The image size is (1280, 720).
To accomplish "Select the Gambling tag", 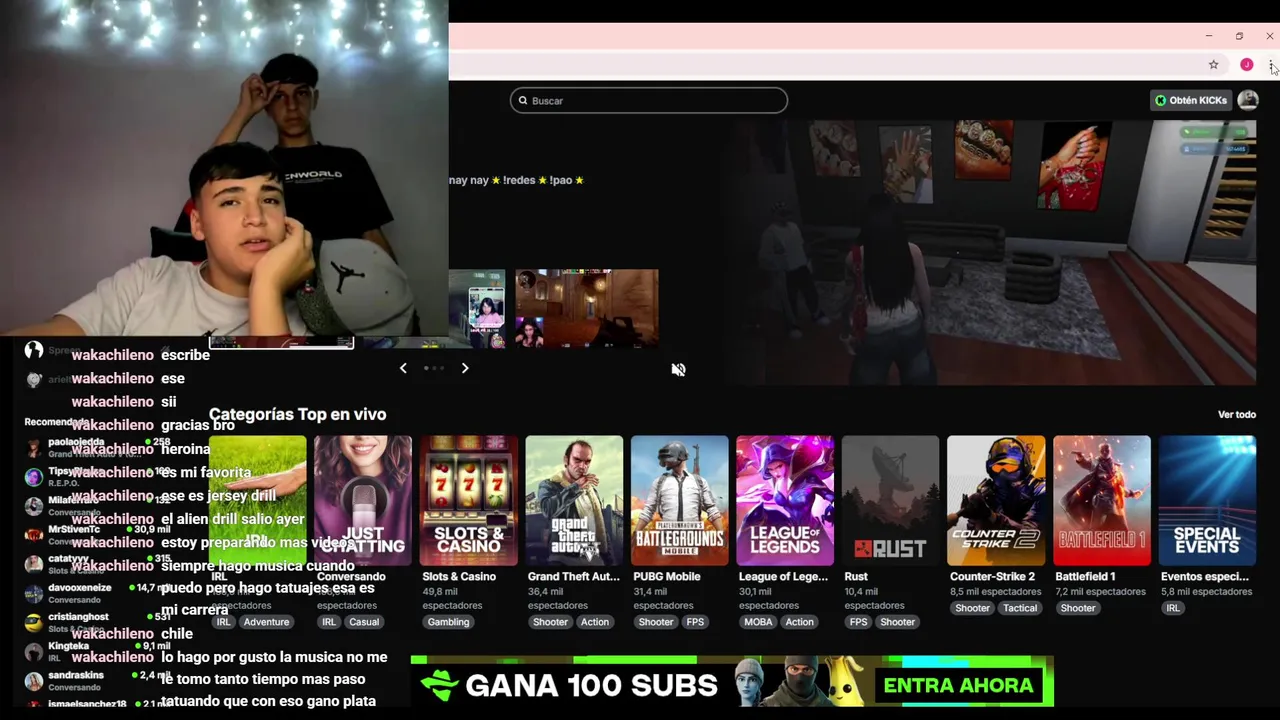I will click(x=448, y=622).
